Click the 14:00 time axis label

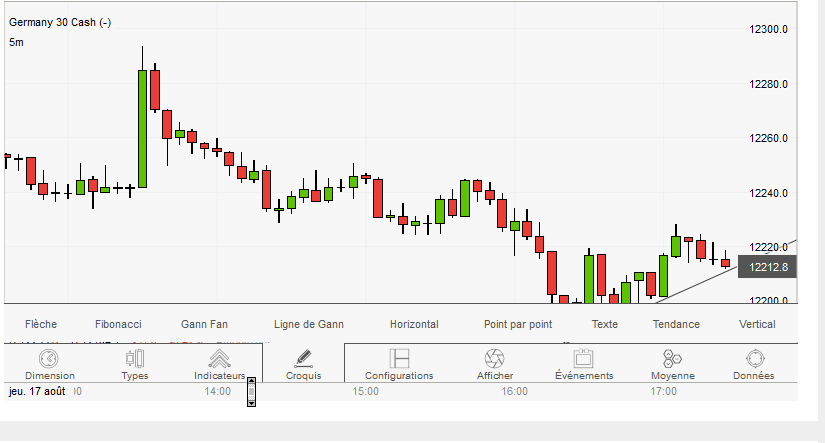click(x=217, y=391)
